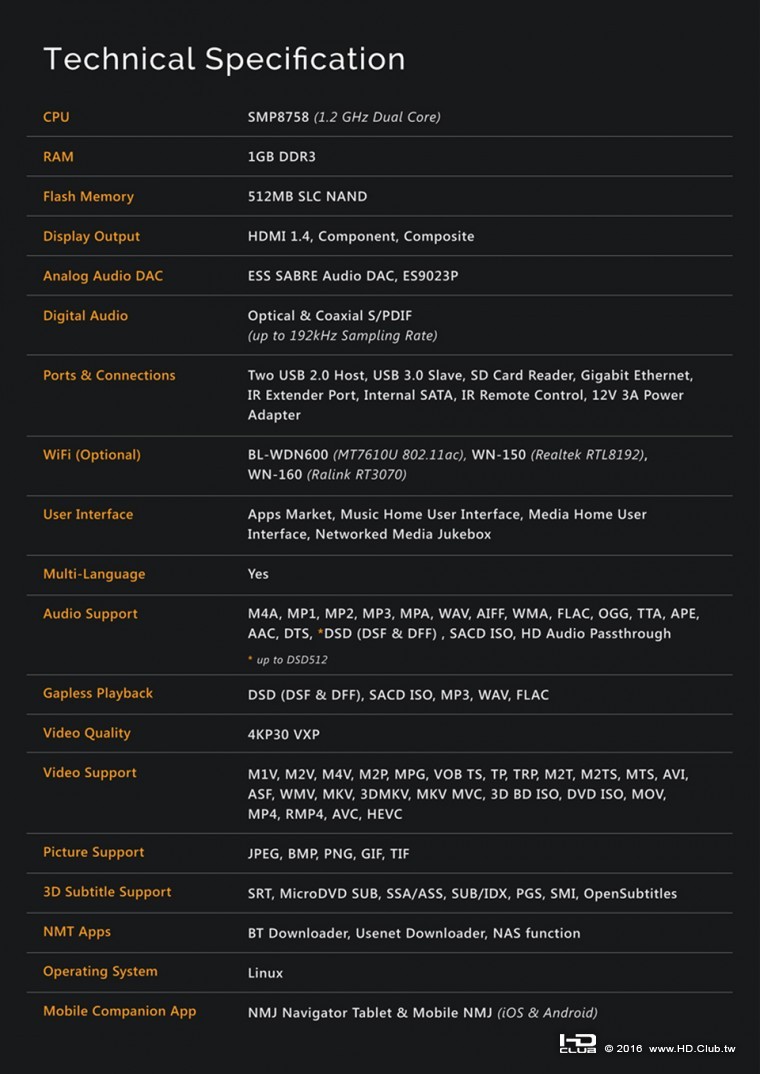Select the Audio Support label
This screenshot has width=760, height=1074.
[x=90, y=614]
